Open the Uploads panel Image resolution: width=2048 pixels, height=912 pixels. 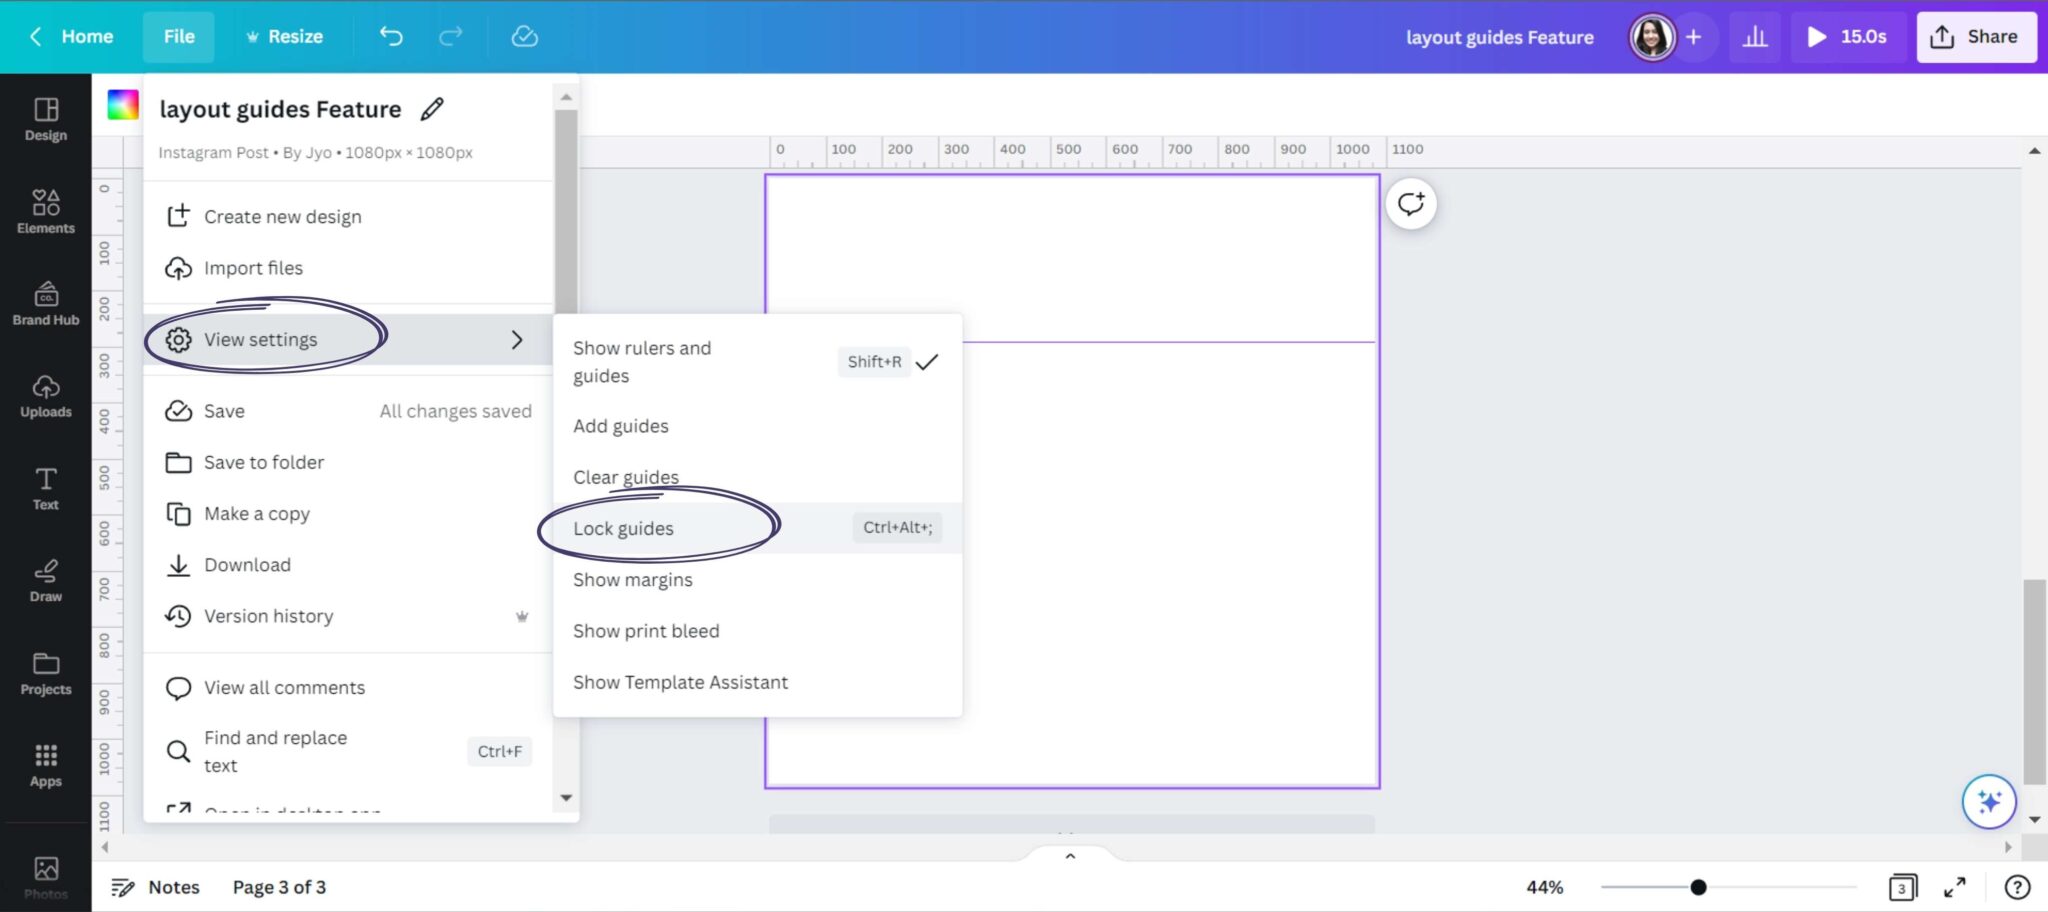coord(45,396)
